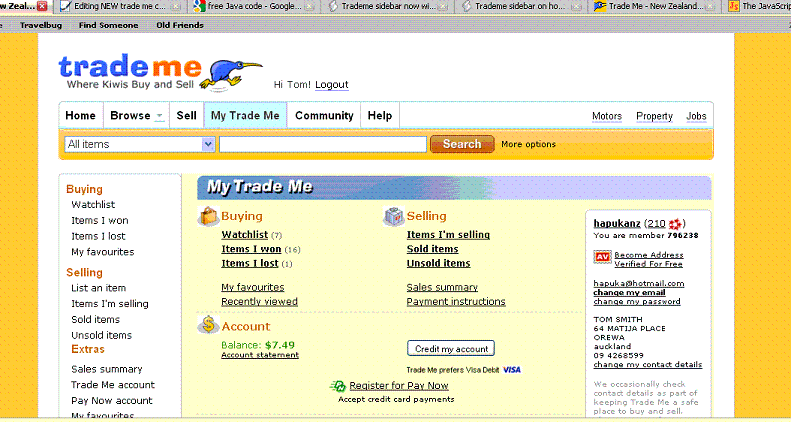The width and height of the screenshot is (791, 422).
Task: Open Pay Now account in sidebar
Action: [x=111, y=401]
